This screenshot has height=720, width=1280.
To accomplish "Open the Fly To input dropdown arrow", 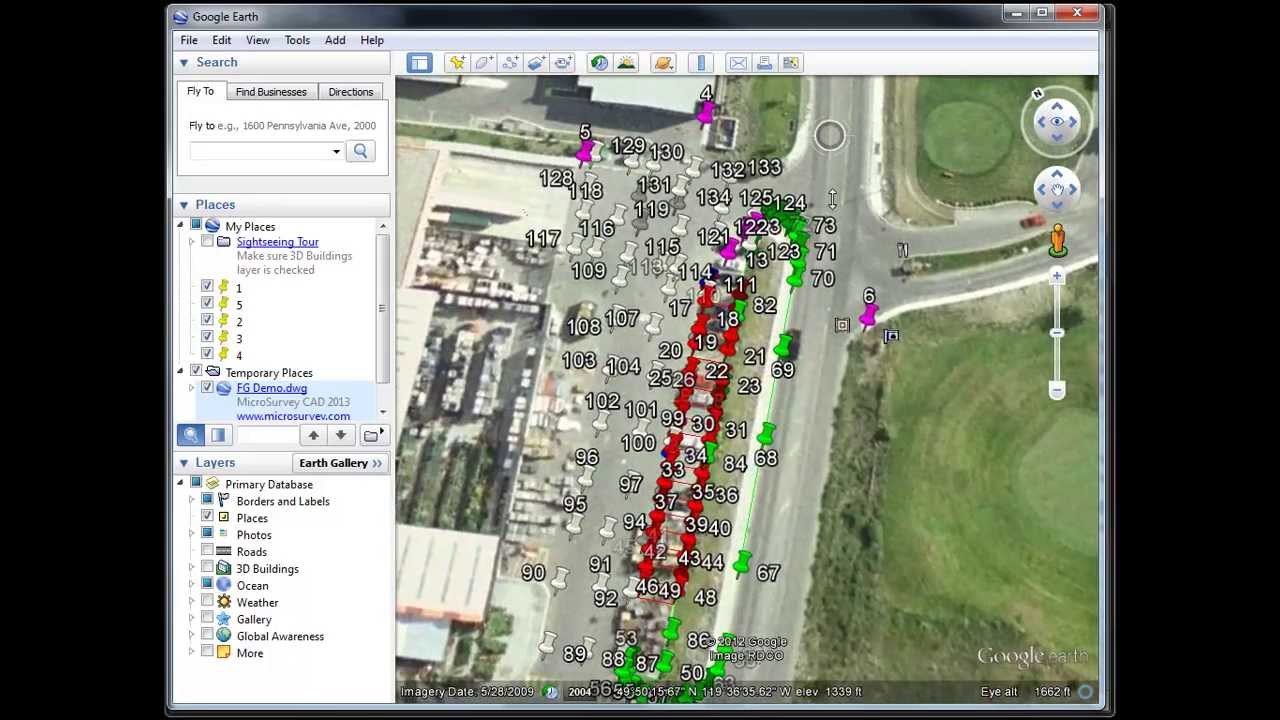I will pyautogui.click(x=336, y=152).
